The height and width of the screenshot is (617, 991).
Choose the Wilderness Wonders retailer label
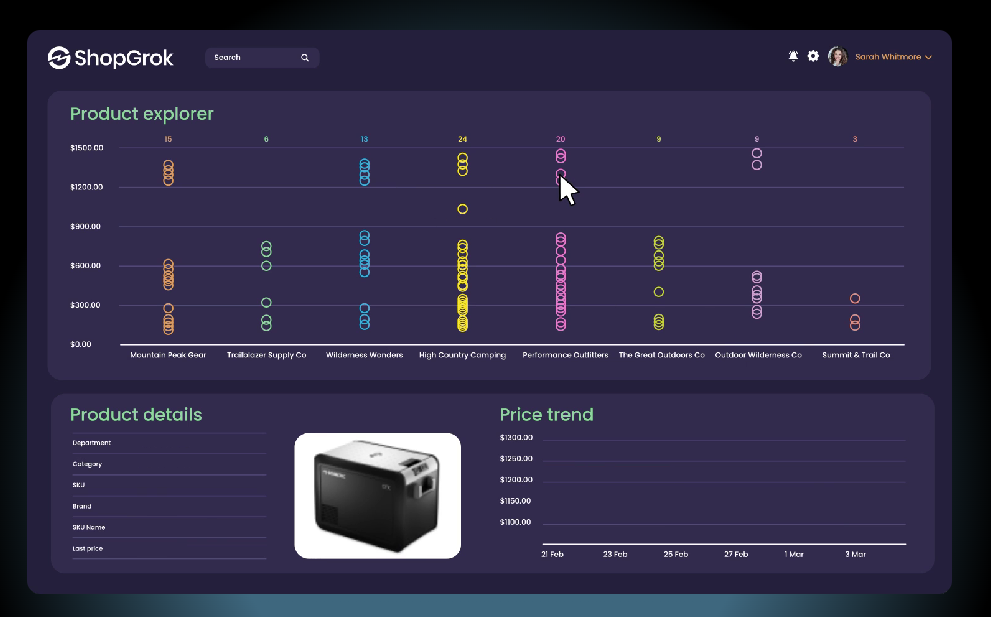[x=365, y=355]
